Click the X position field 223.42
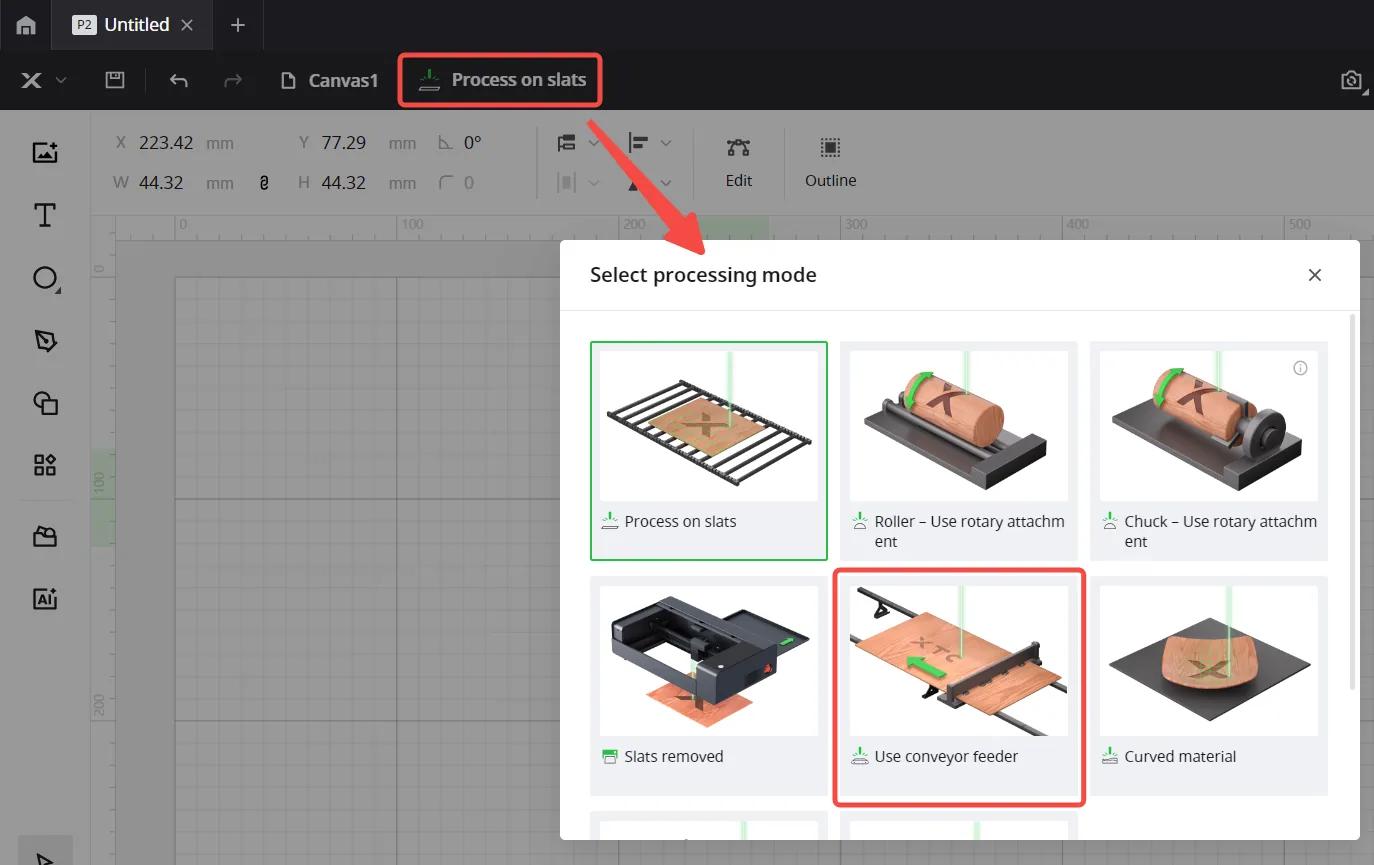 175,143
